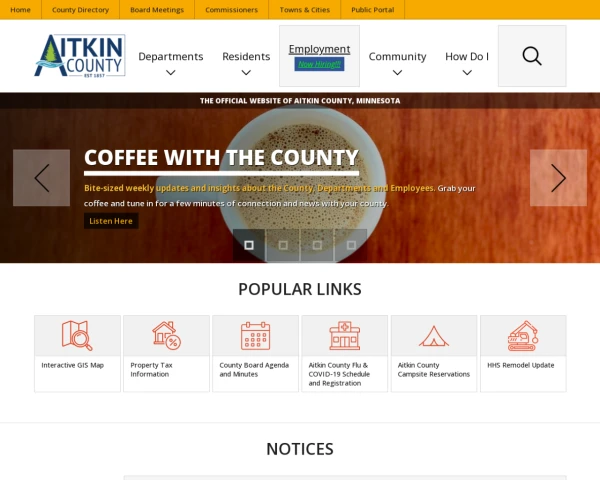Open County Board Agenda and Minutes text

tap(254, 369)
